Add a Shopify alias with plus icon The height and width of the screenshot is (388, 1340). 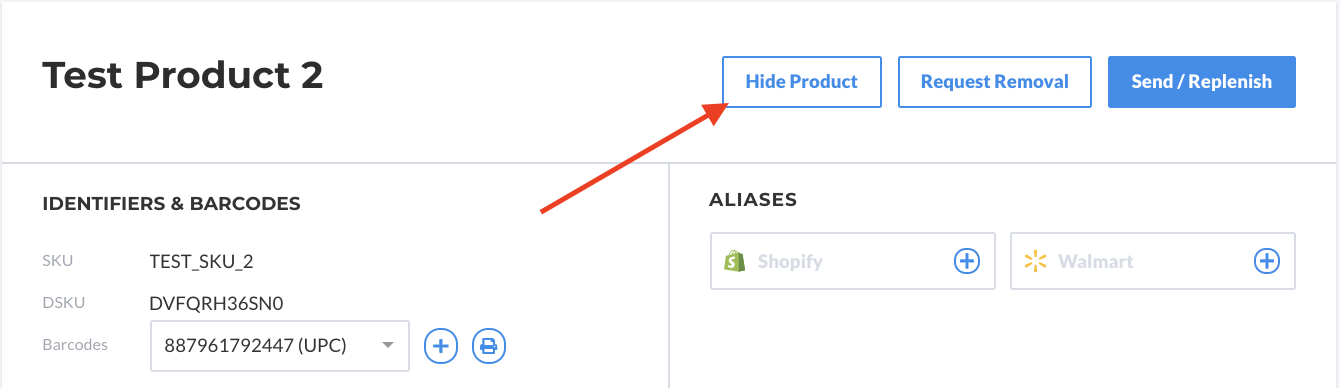[966, 261]
